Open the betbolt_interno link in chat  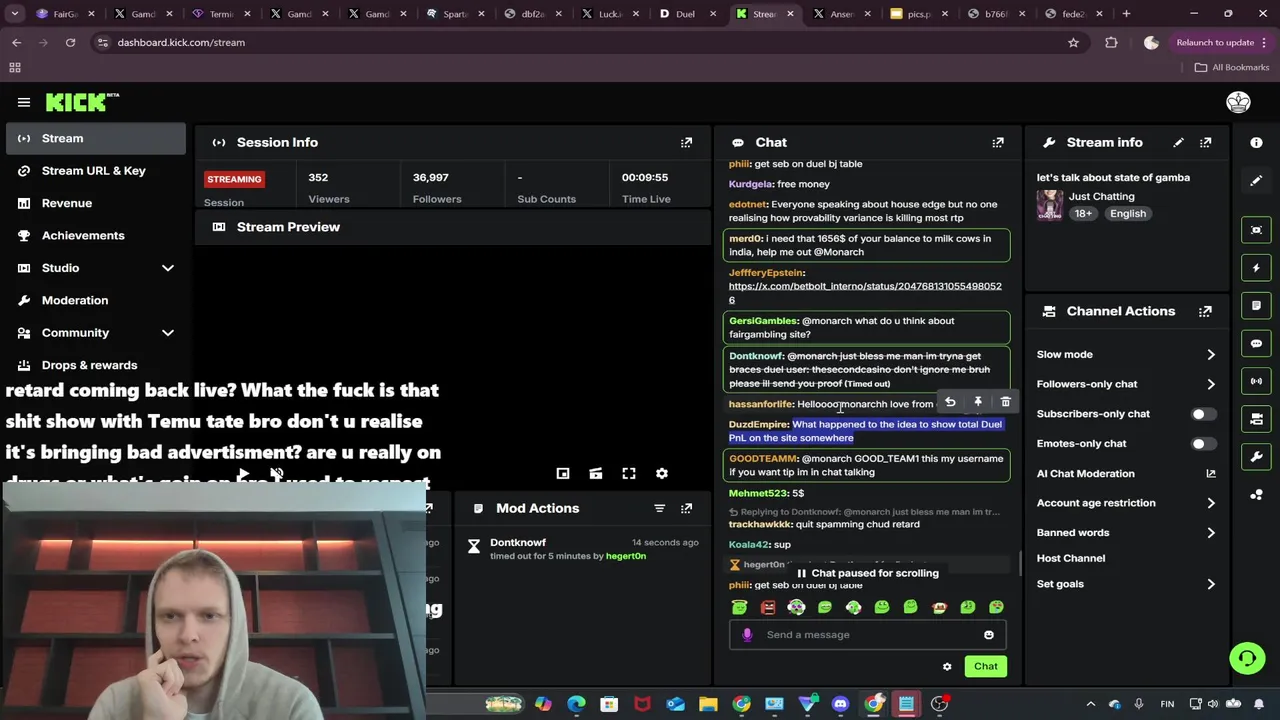click(865, 293)
